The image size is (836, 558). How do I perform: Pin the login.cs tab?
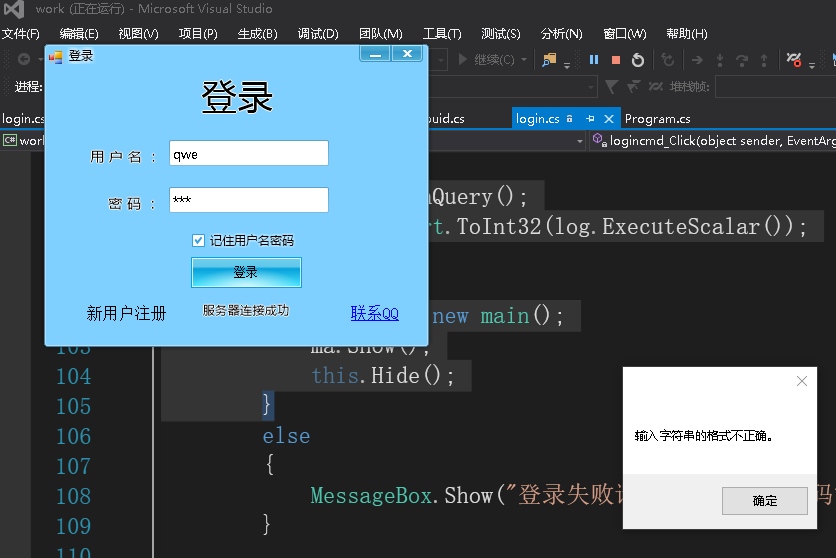coord(590,118)
